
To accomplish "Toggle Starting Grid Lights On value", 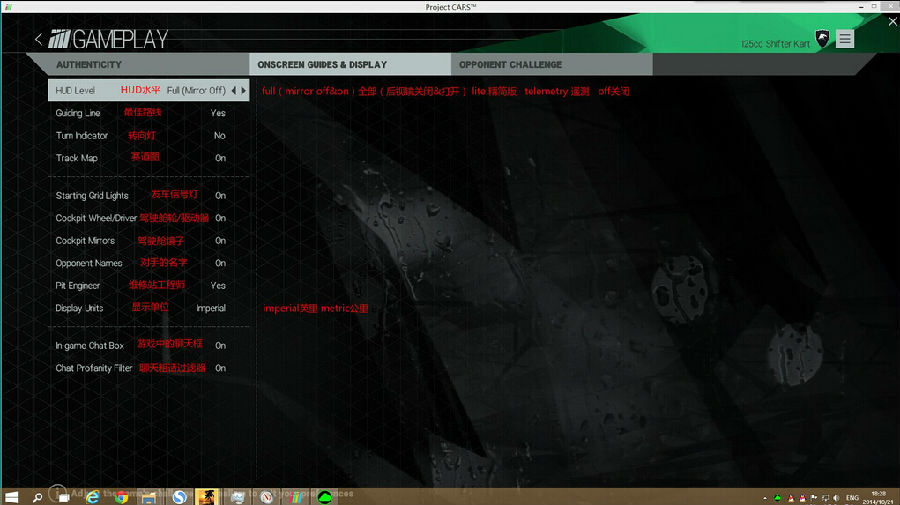I will coord(220,195).
